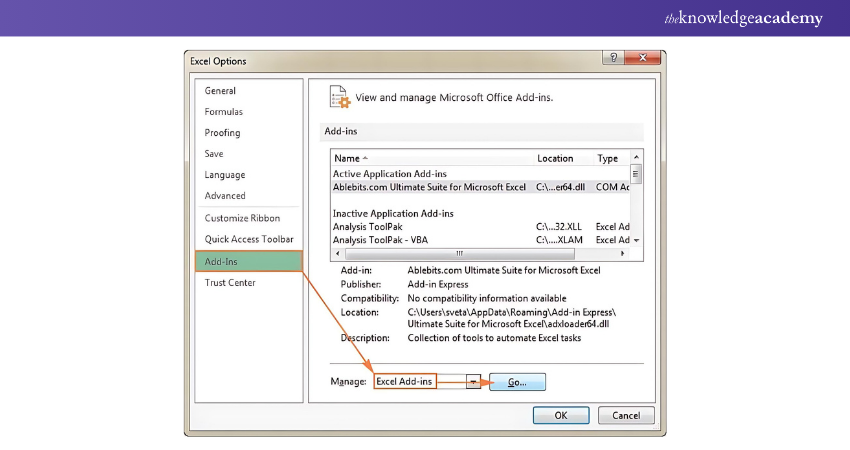Screen dimensions: 850x450
Task: Select the Language category
Action: click(224, 175)
